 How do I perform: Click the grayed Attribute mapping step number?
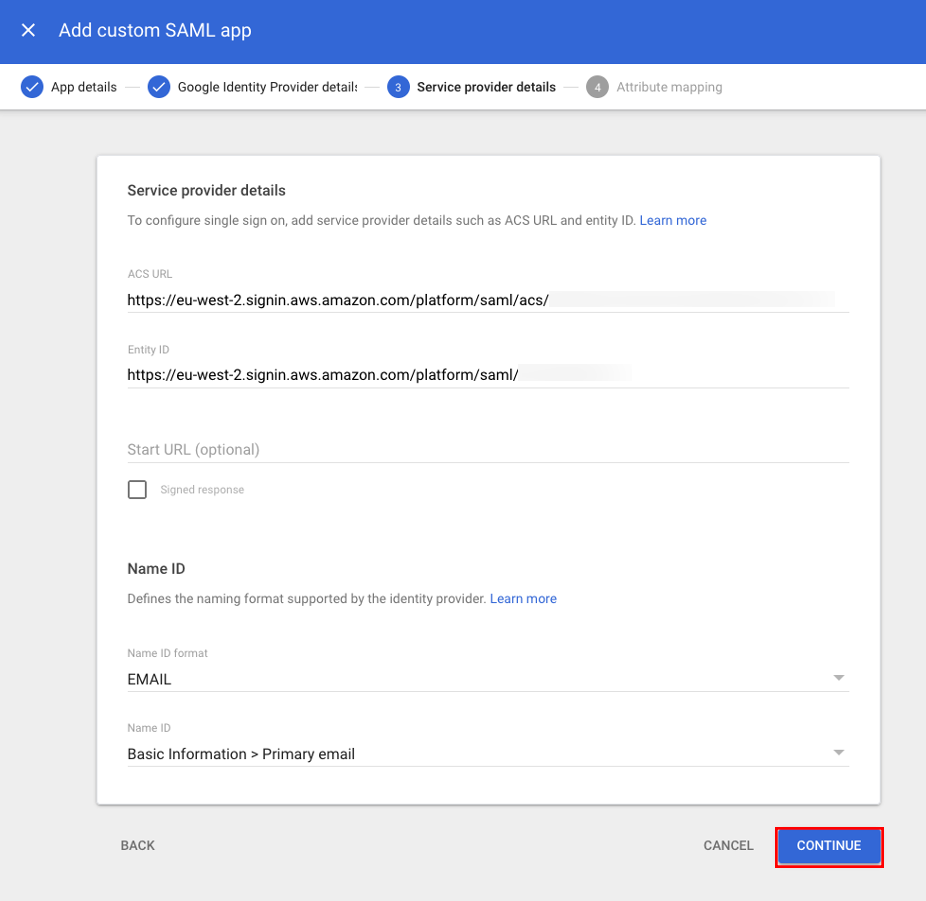(597, 87)
